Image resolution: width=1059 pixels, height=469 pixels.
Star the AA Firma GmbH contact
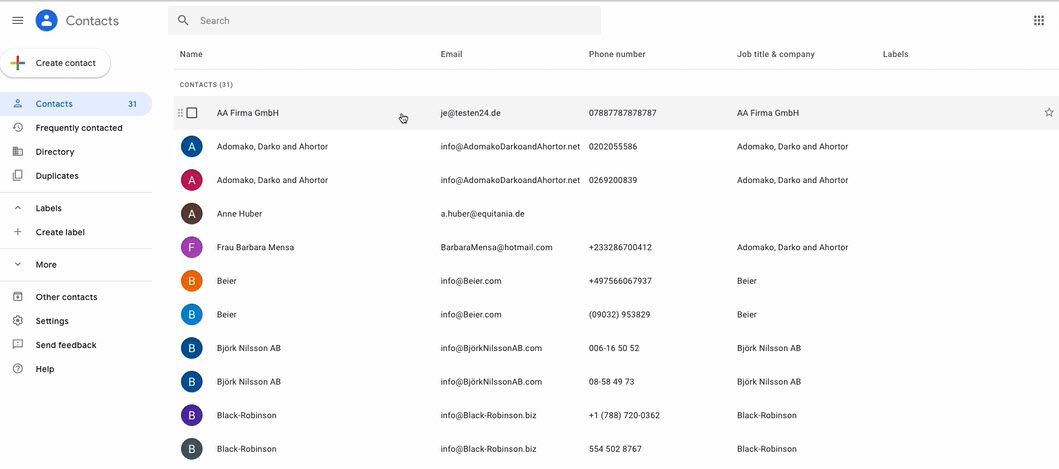[1048, 113]
